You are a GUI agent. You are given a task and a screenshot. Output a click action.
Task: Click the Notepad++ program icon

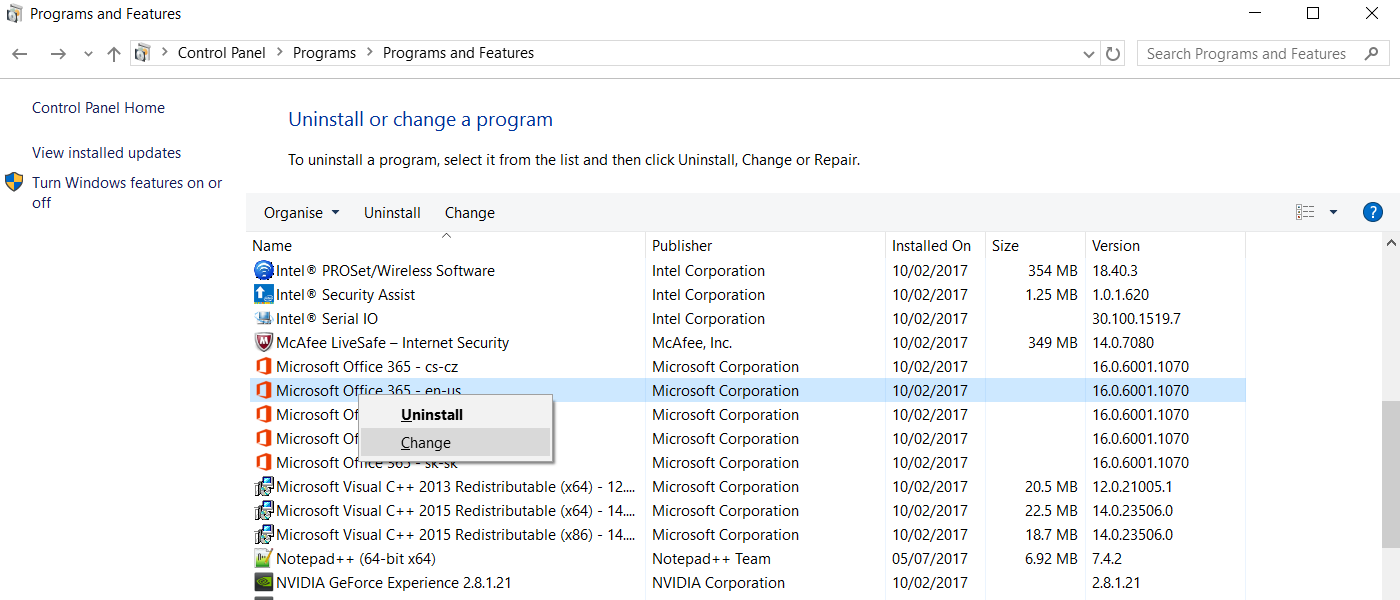pos(264,559)
